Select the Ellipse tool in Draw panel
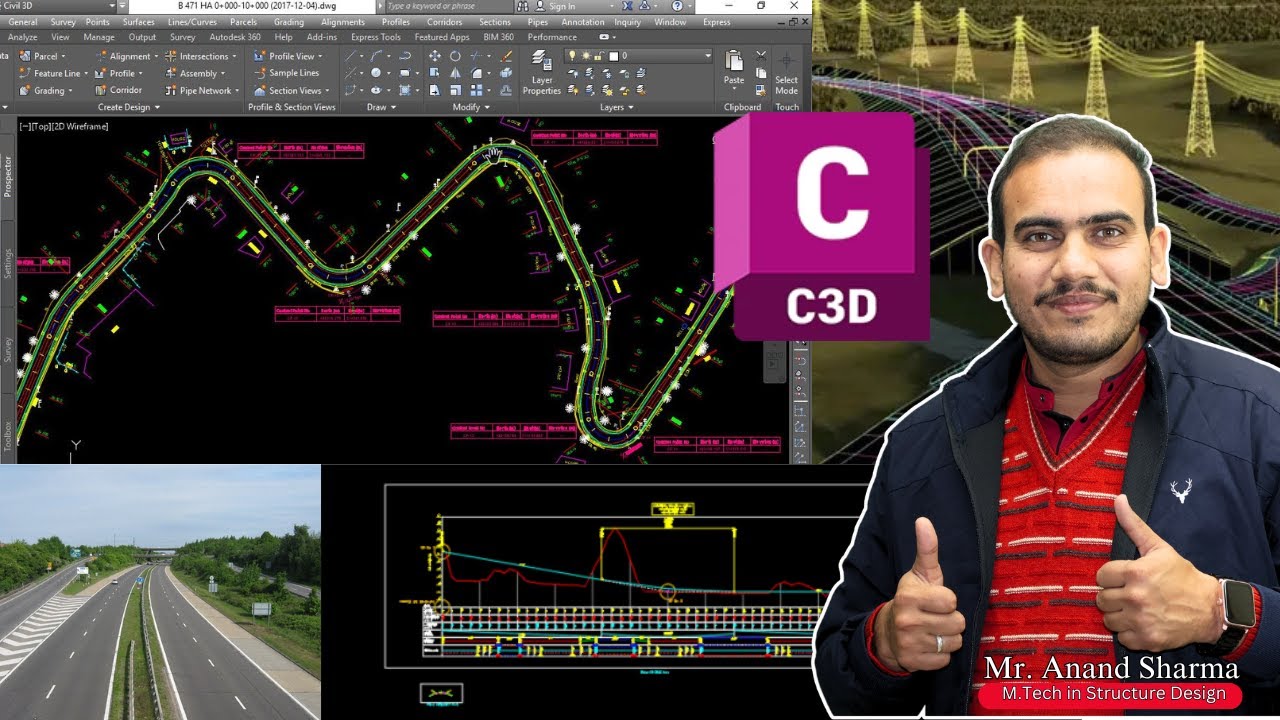The image size is (1280, 720). (x=377, y=90)
